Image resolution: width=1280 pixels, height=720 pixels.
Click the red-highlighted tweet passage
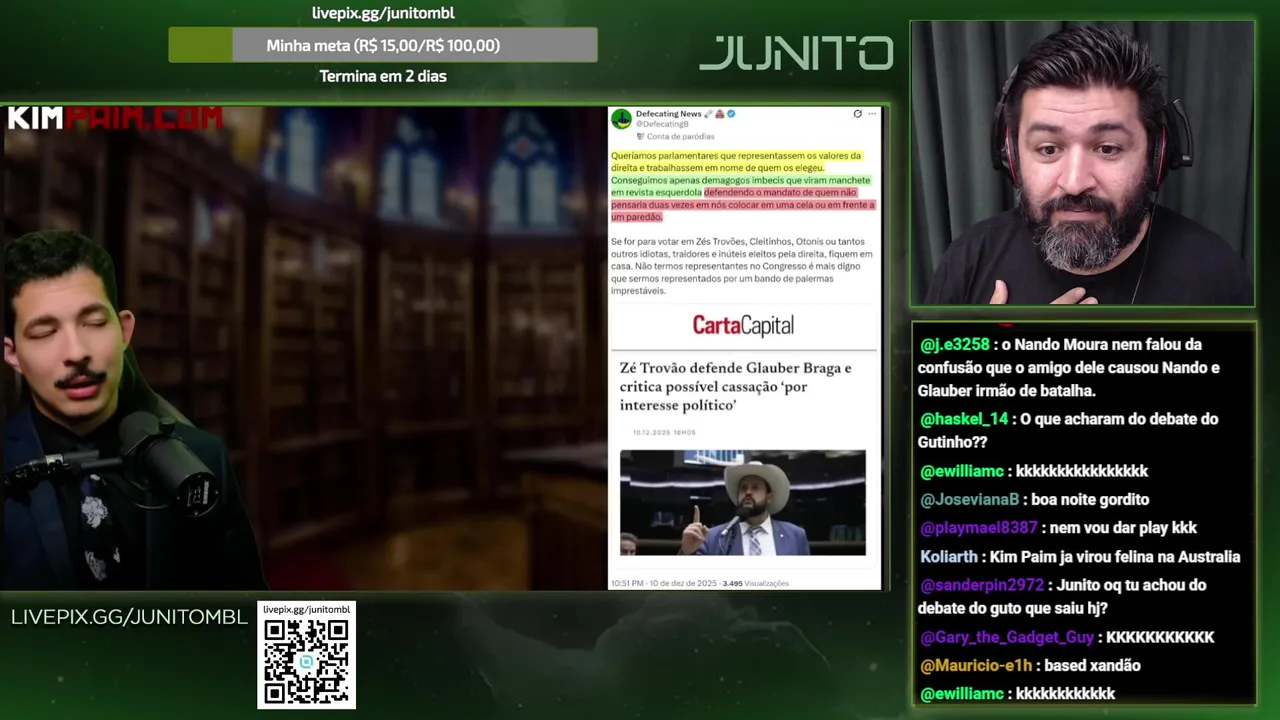[x=742, y=205]
